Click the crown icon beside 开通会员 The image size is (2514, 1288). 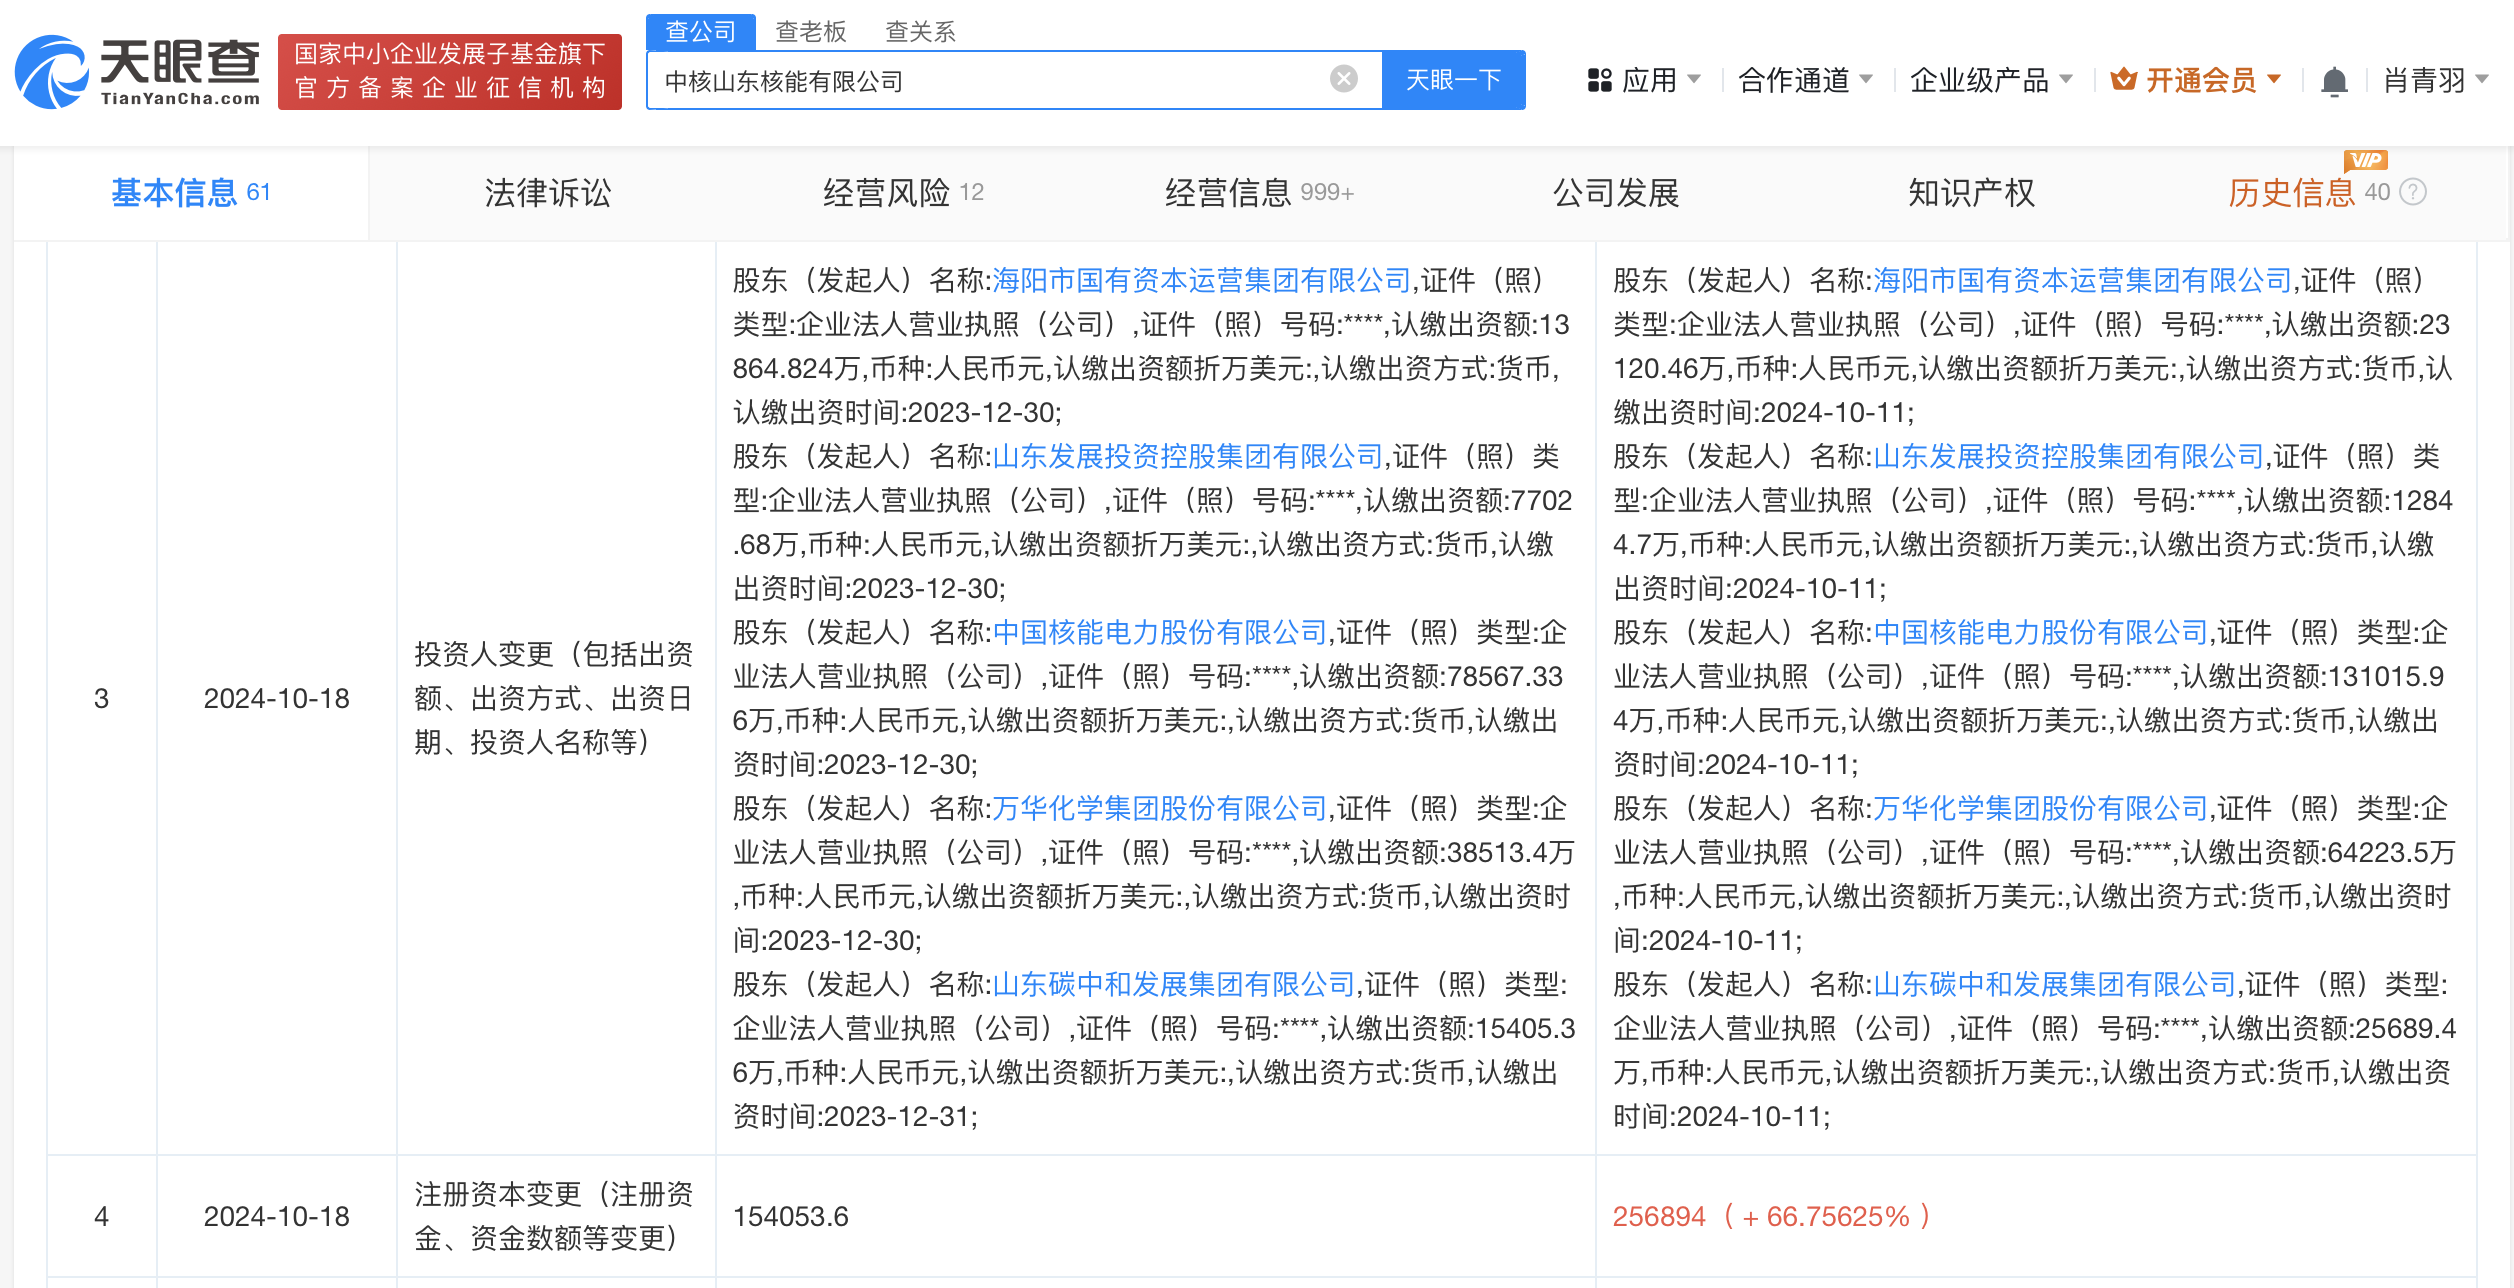click(2122, 80)
